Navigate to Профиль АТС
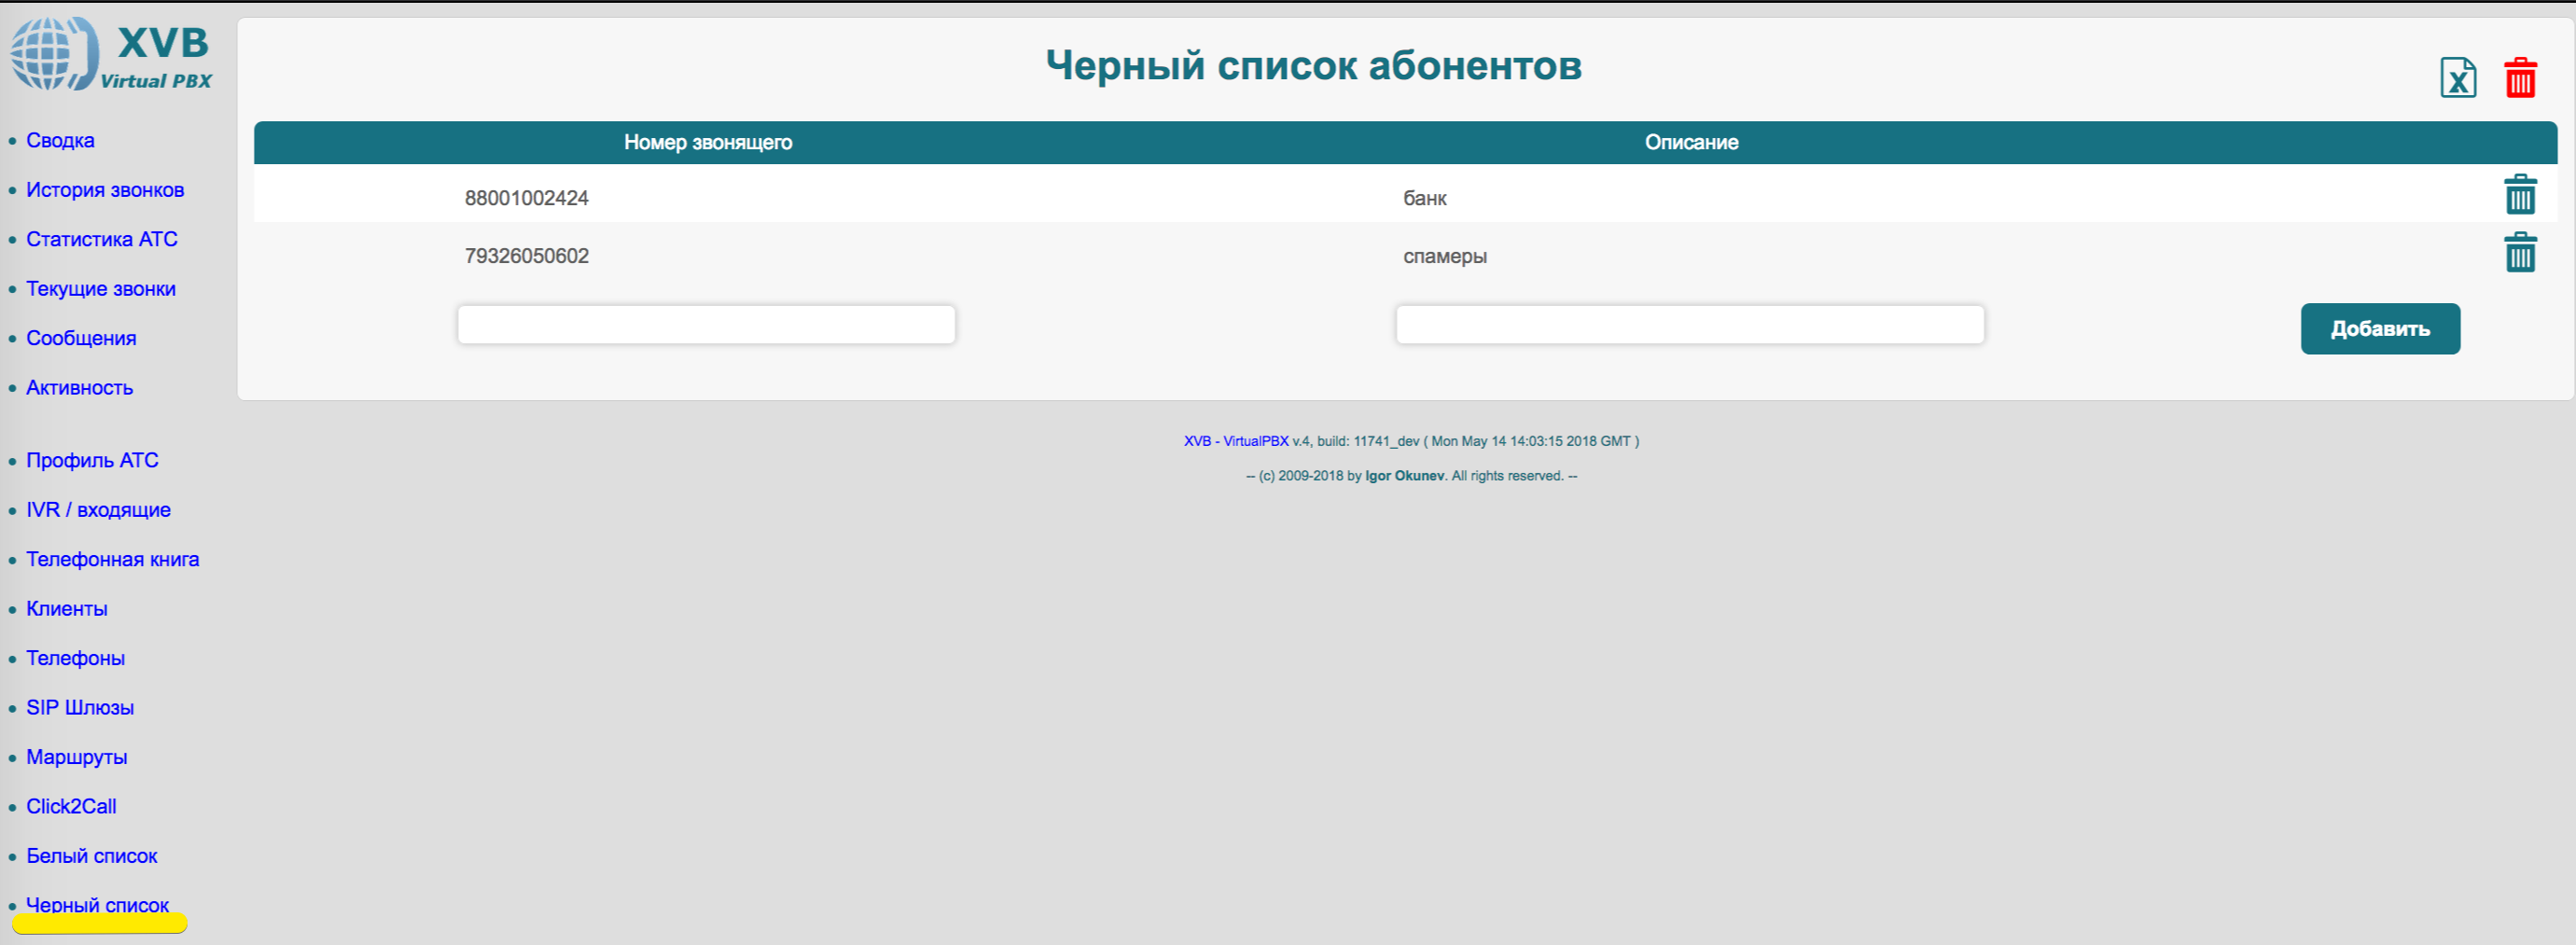The height and width of the screenshot is (945, 2576). (92, 461)
